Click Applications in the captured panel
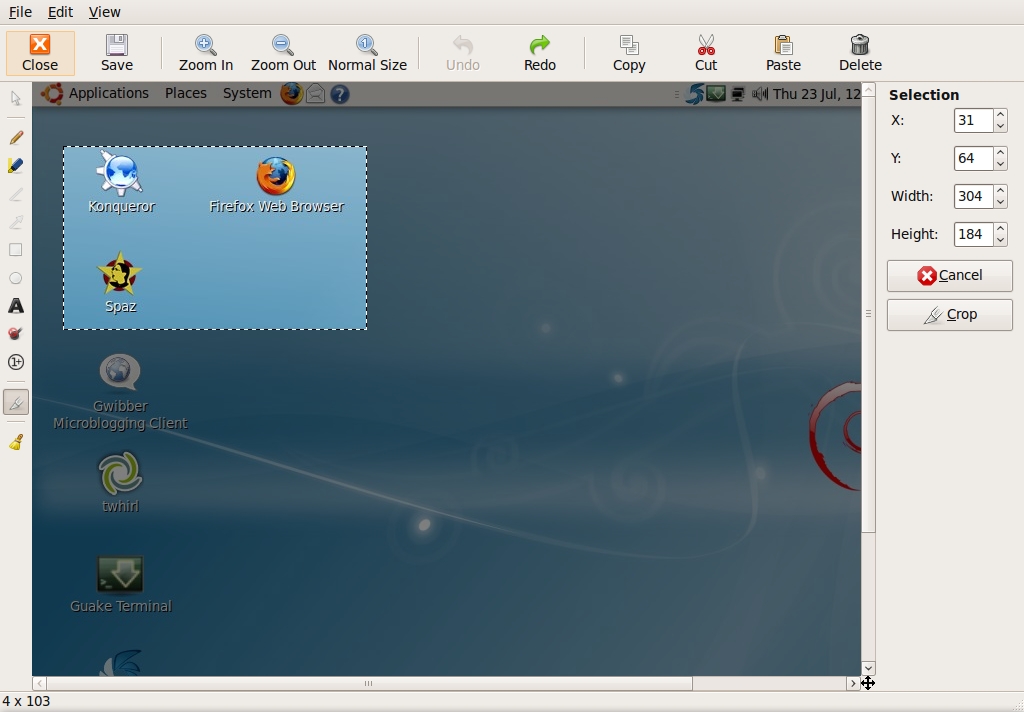 click(x=108, y=93)
